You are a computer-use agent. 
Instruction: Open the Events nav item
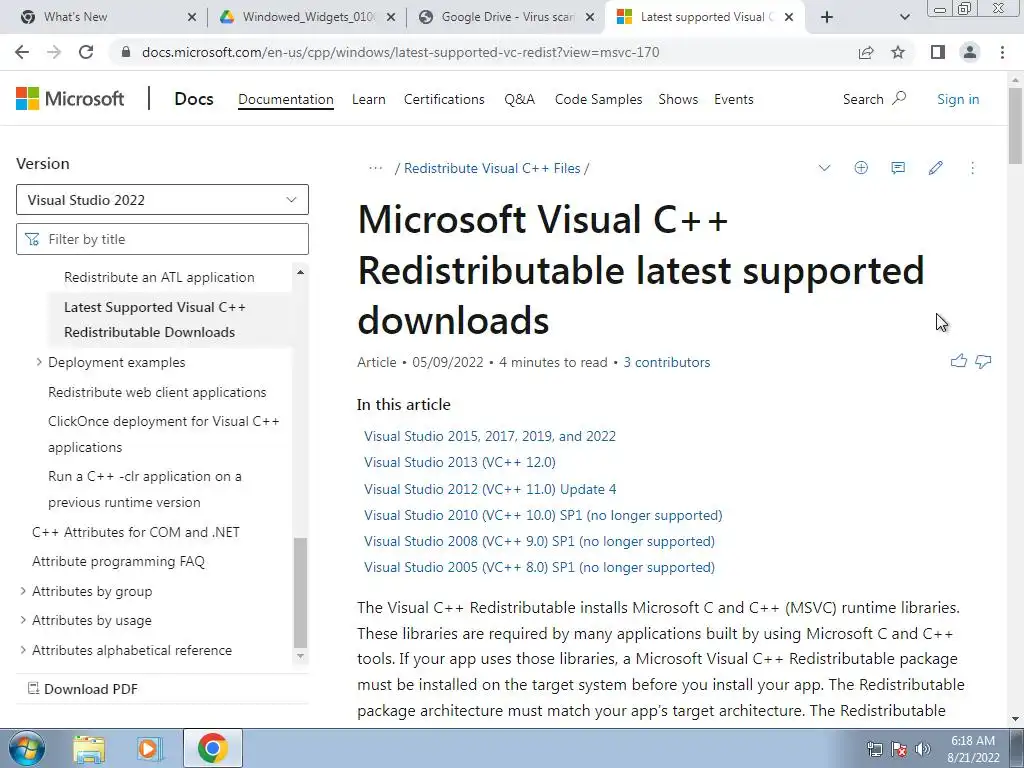pos(733,99)
